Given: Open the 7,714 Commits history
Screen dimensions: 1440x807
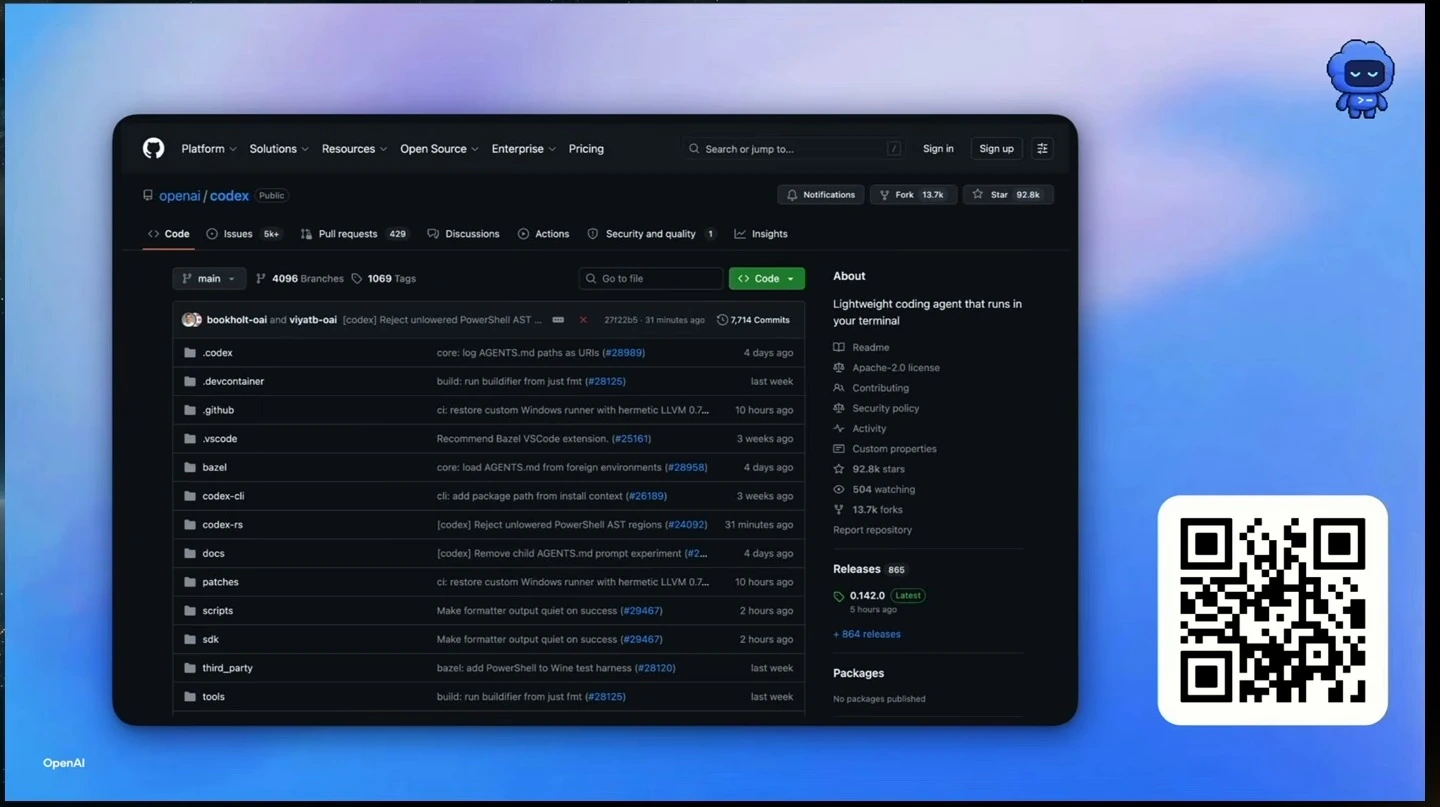Looking at the screenshot, I should click(754, 320).
